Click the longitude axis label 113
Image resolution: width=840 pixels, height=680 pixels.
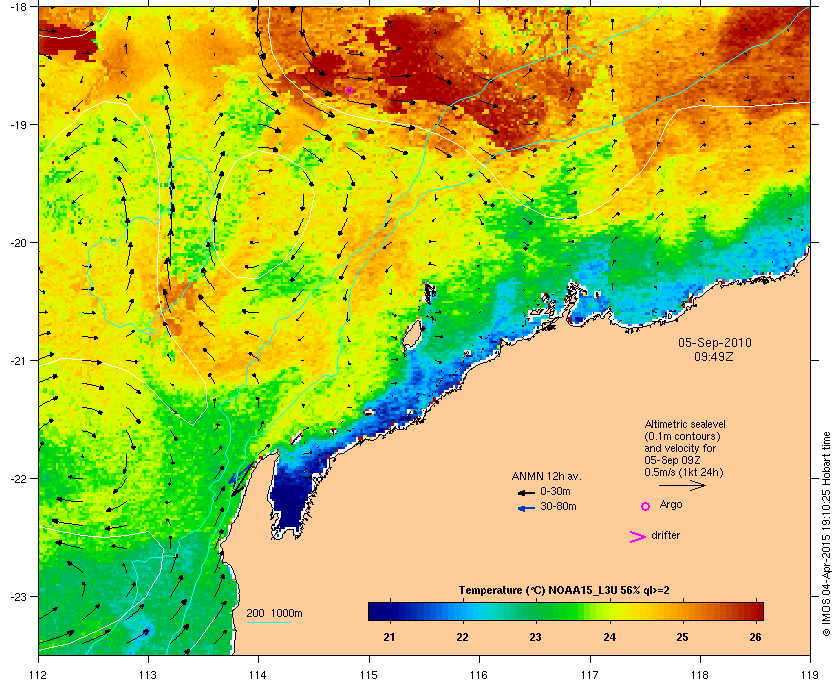click(148, 674)
